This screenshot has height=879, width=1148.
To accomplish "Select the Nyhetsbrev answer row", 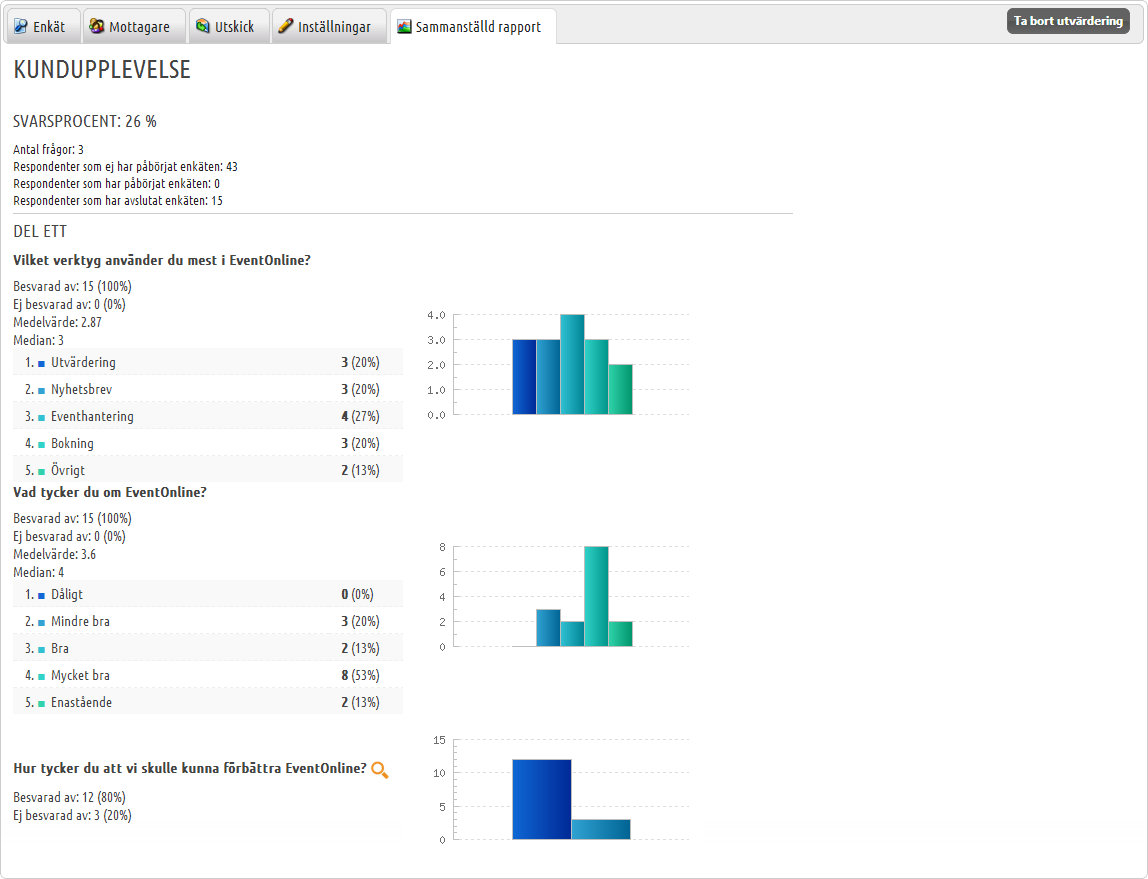I will click(x=208, y=389).
